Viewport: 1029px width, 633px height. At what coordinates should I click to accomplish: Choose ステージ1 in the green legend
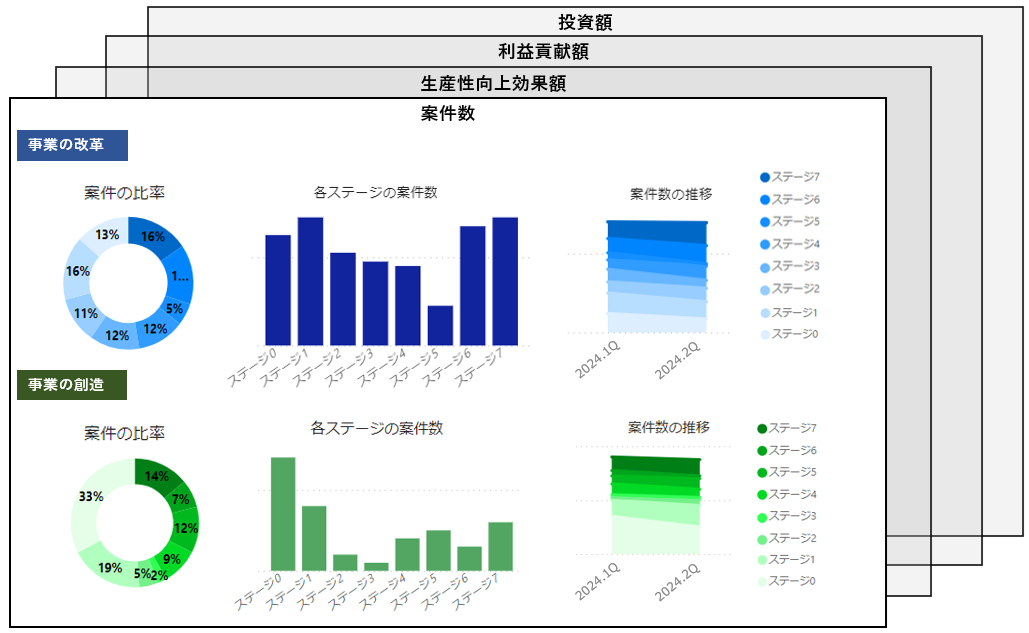pyautogui.click(x=786, y=560)
